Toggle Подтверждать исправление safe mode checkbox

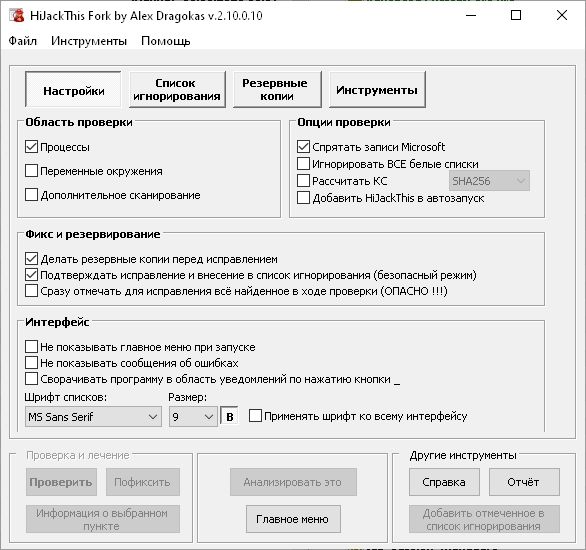coord(31,275)
